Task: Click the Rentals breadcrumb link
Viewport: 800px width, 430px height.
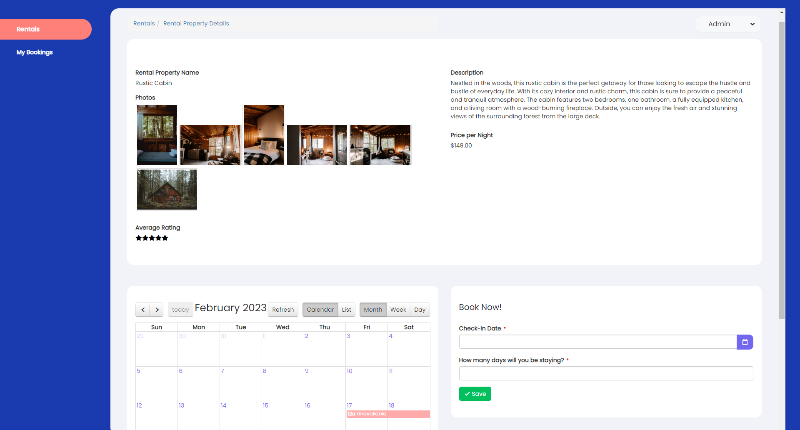Action: (x=144, y=22)
